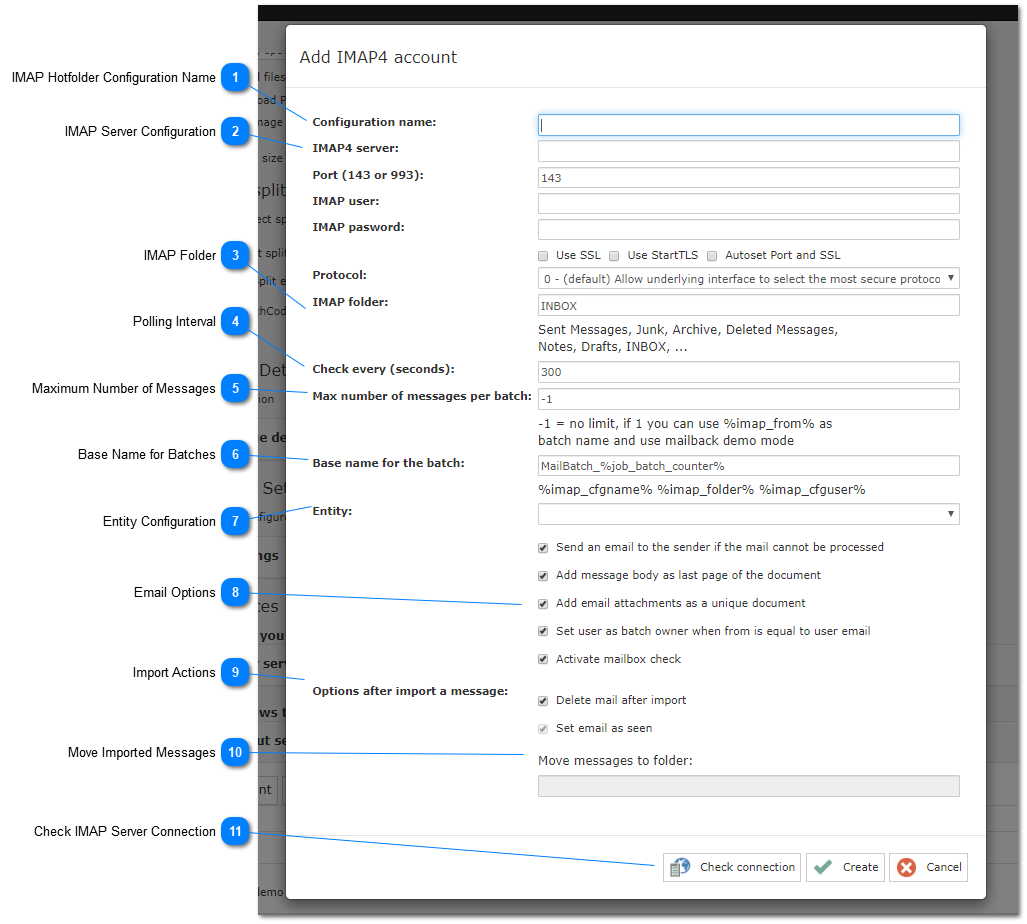Click the 'Add IMAP4 account' dialog title
Viewport: 1027px width, 924px height.
(x=379, y=58)
